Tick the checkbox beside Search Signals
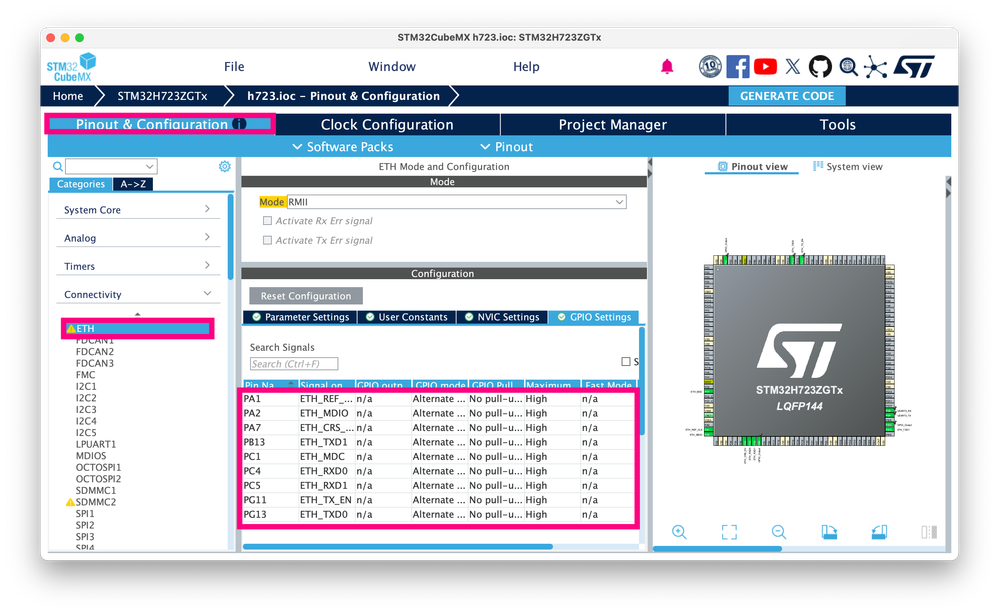The height and width of the screenshot is (614, 999). pos(626,362)
